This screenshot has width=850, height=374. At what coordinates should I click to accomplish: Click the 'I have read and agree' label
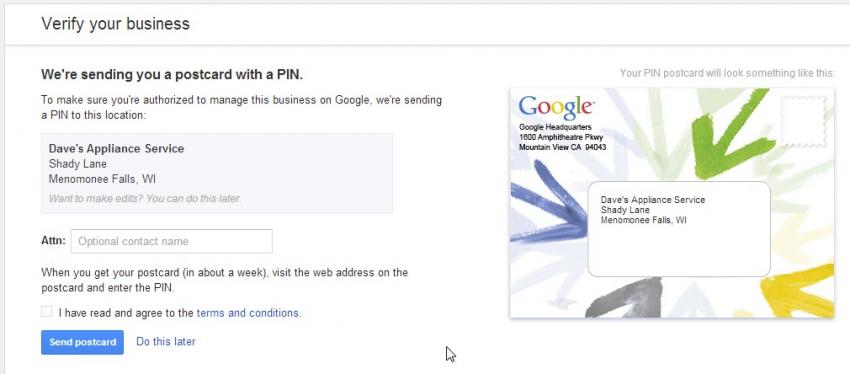coord(126,313)
